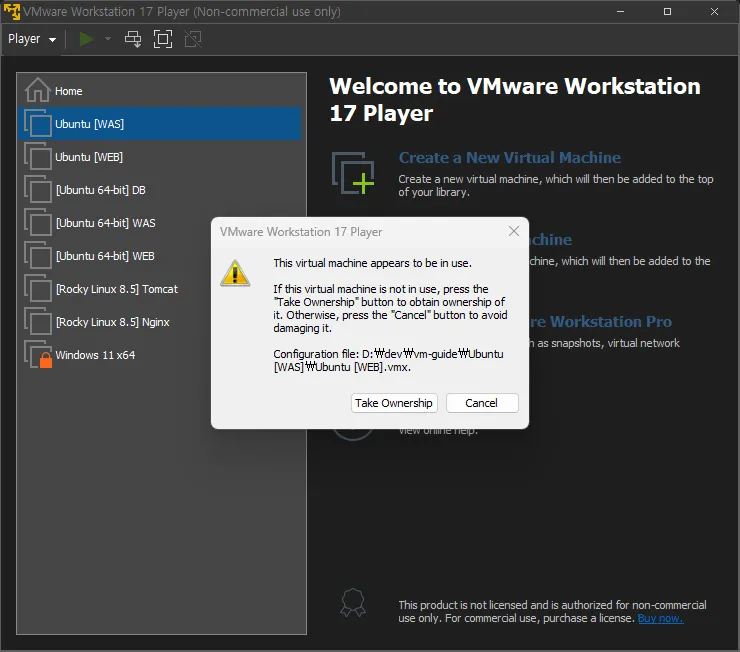Image resolution: width=740 pixels, height=652 pixels.
Task: Click Send Ctrl+Alt+Del toolbar icon
Action: click(133, 39)
